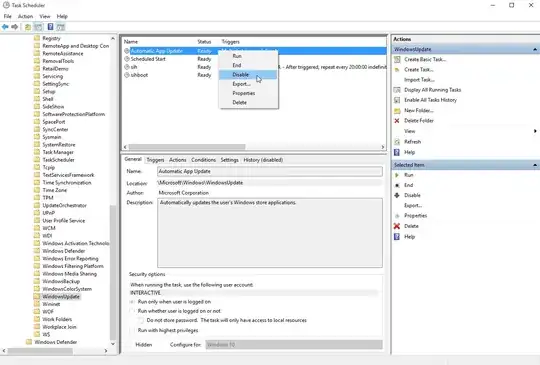Image resolution: width=540 pixels, height=365 pixels.
Task: Click the green Run icon under Selected Item
Action: [x=397, y=175]
